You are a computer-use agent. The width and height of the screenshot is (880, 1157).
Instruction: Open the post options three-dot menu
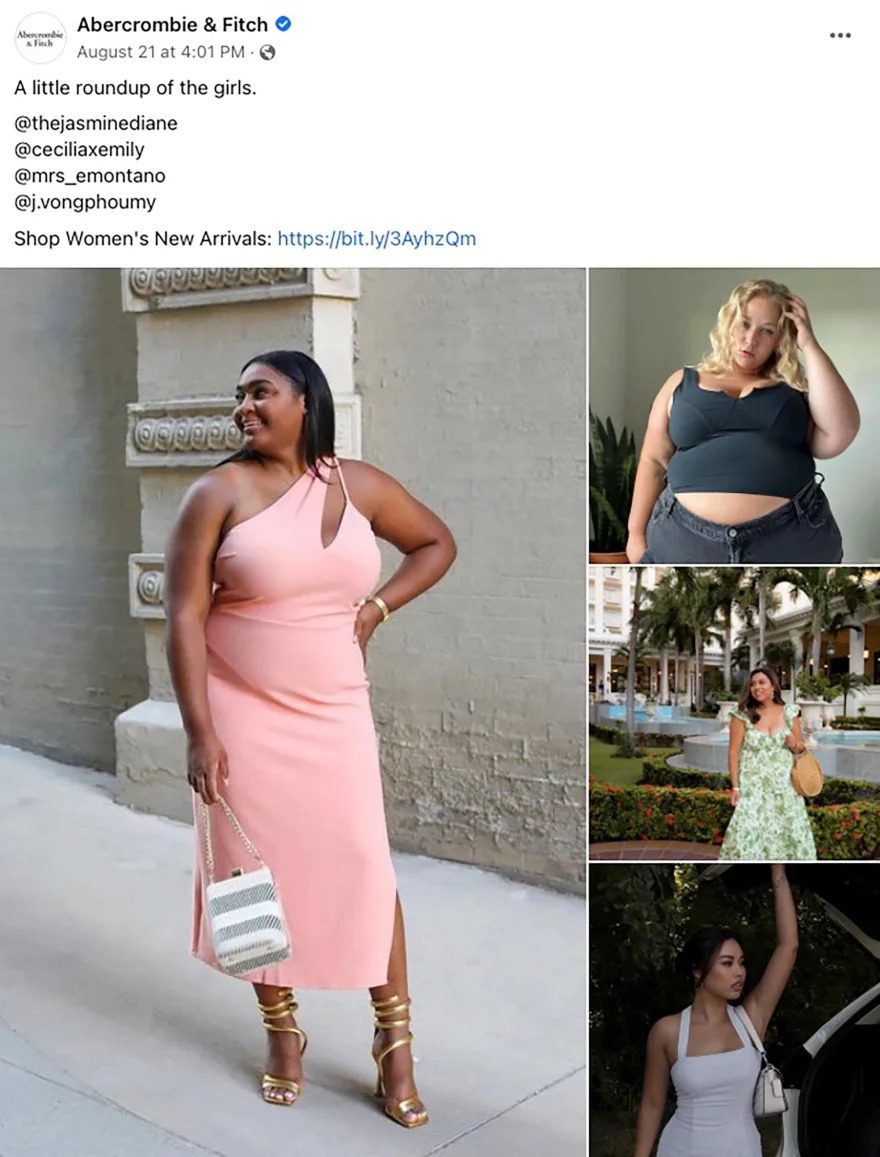point(839,35)
